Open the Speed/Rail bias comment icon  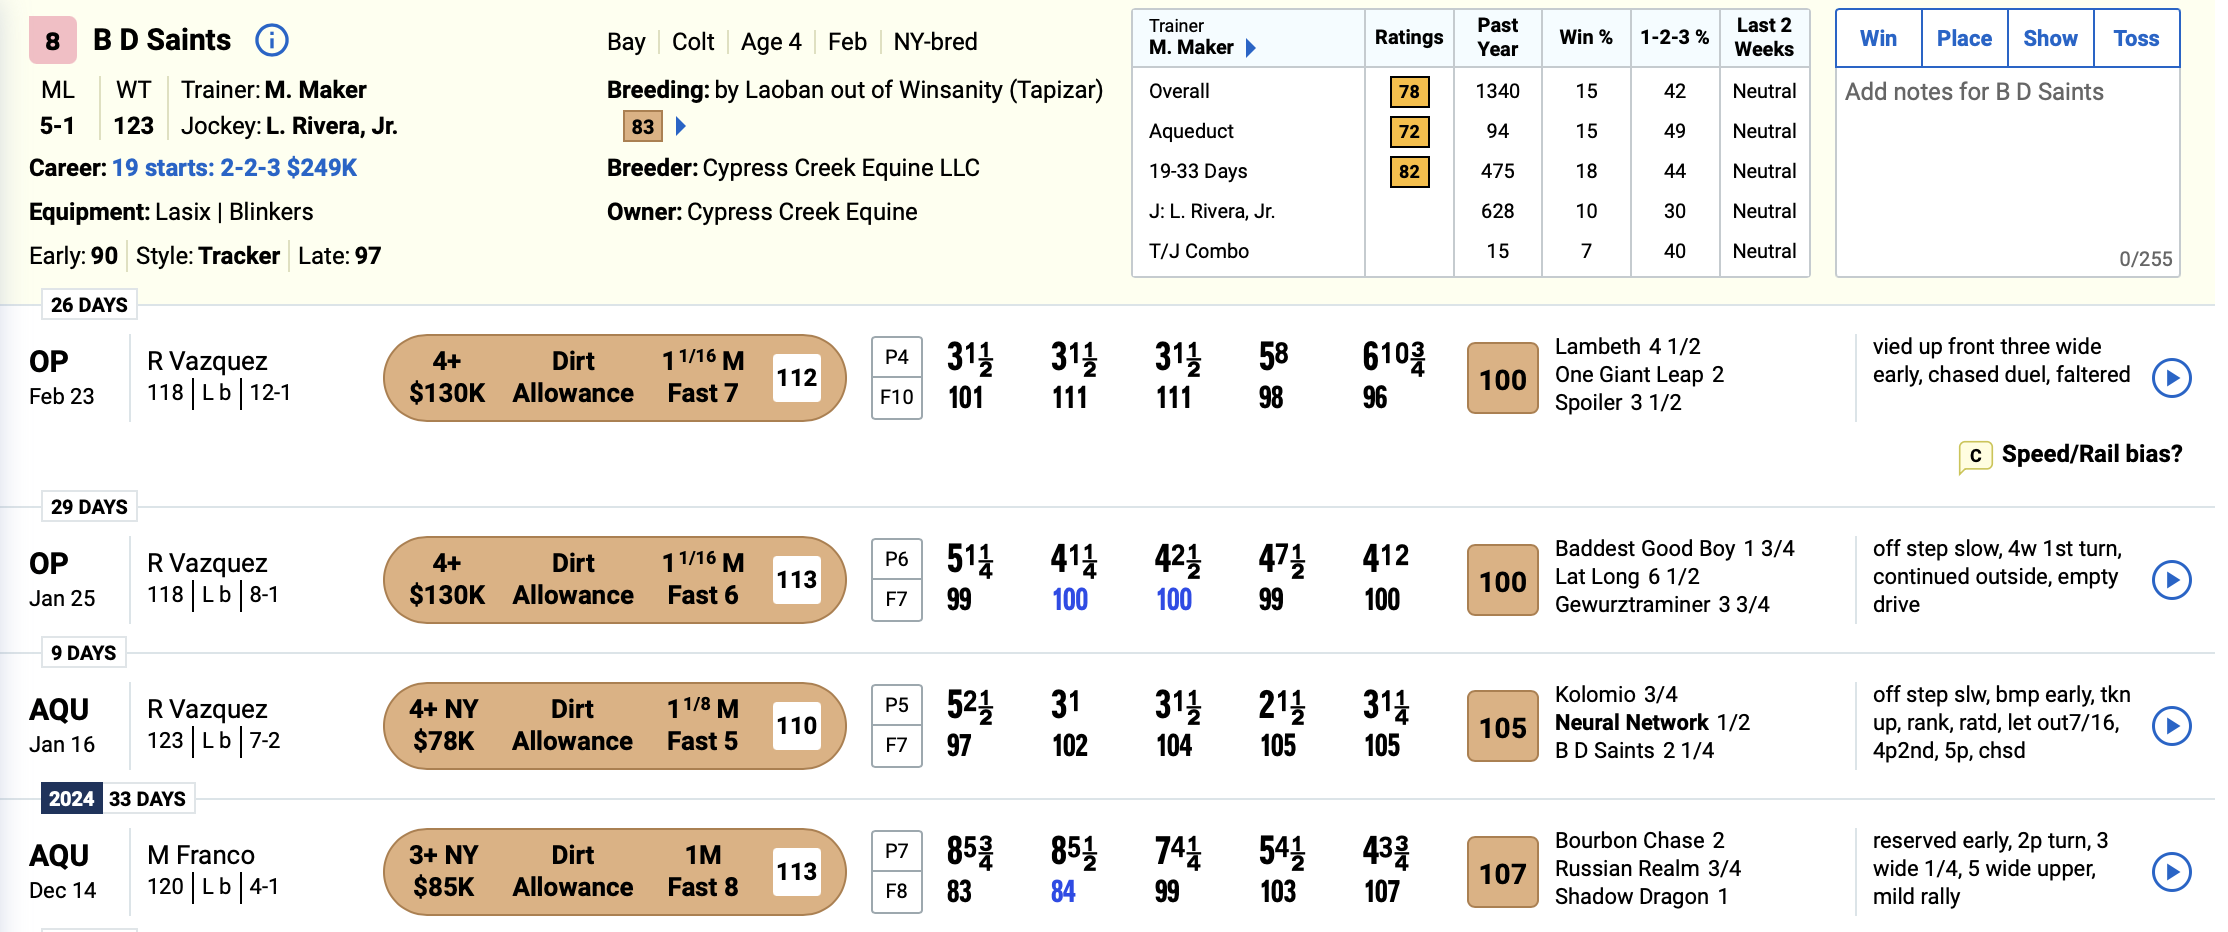pyautogui.click(x=1975, y=456)
